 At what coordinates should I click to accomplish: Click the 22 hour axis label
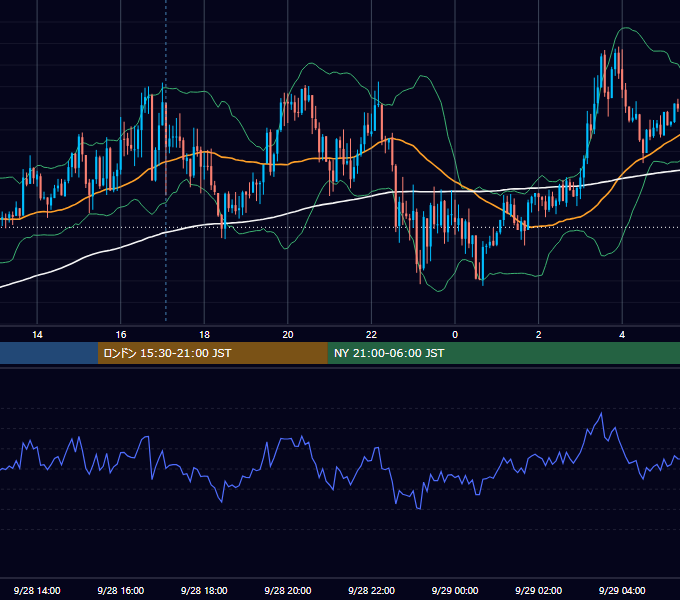click(371, 335)
